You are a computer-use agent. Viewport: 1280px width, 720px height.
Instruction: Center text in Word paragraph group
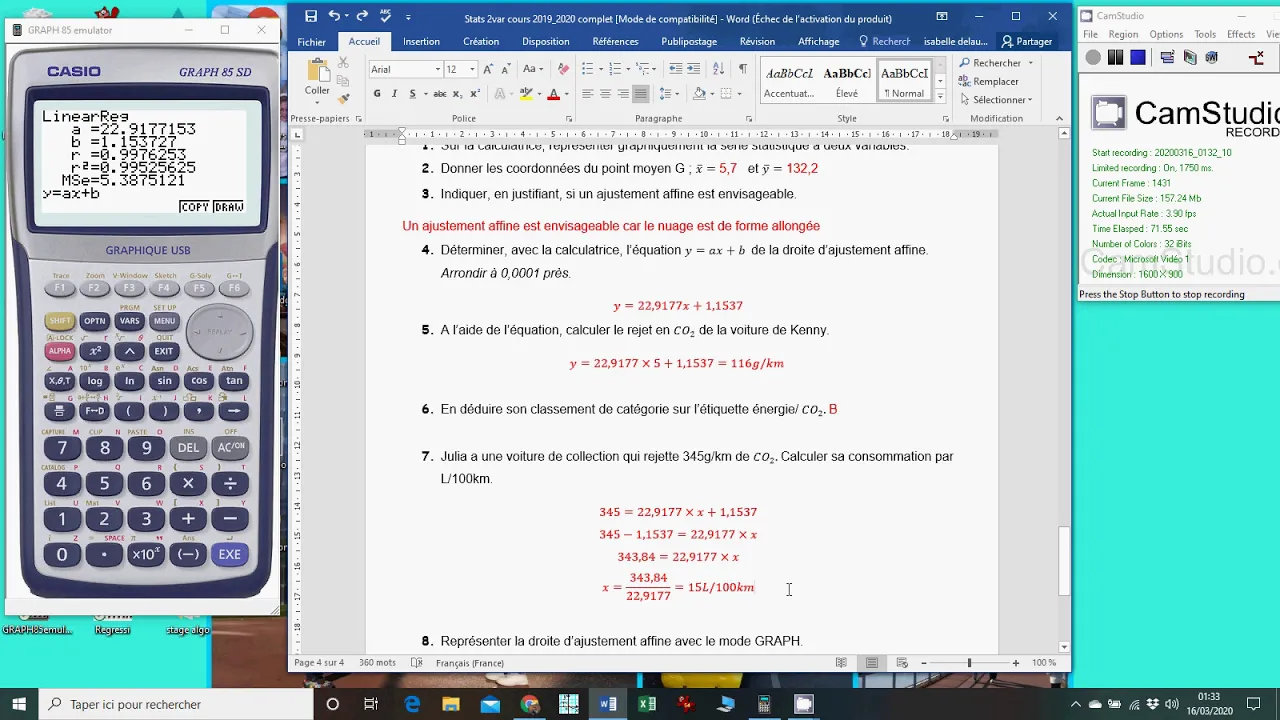[x=605, y=94]
